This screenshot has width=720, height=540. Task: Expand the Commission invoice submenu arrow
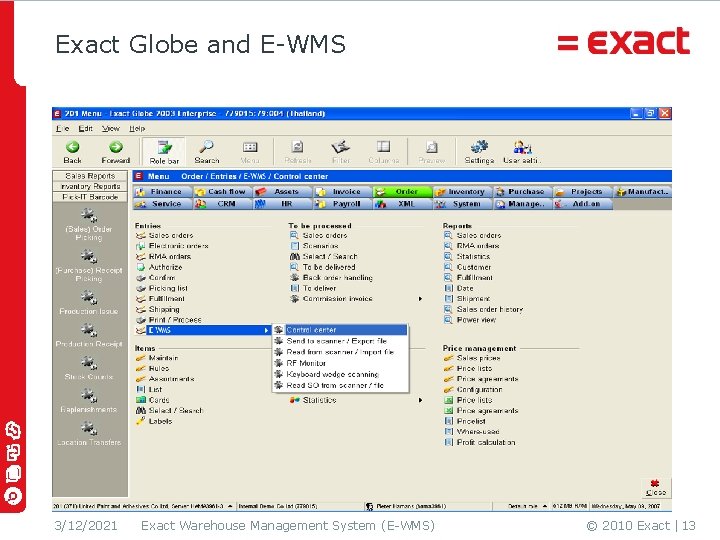pyautogui.click(x=420, y=299)
